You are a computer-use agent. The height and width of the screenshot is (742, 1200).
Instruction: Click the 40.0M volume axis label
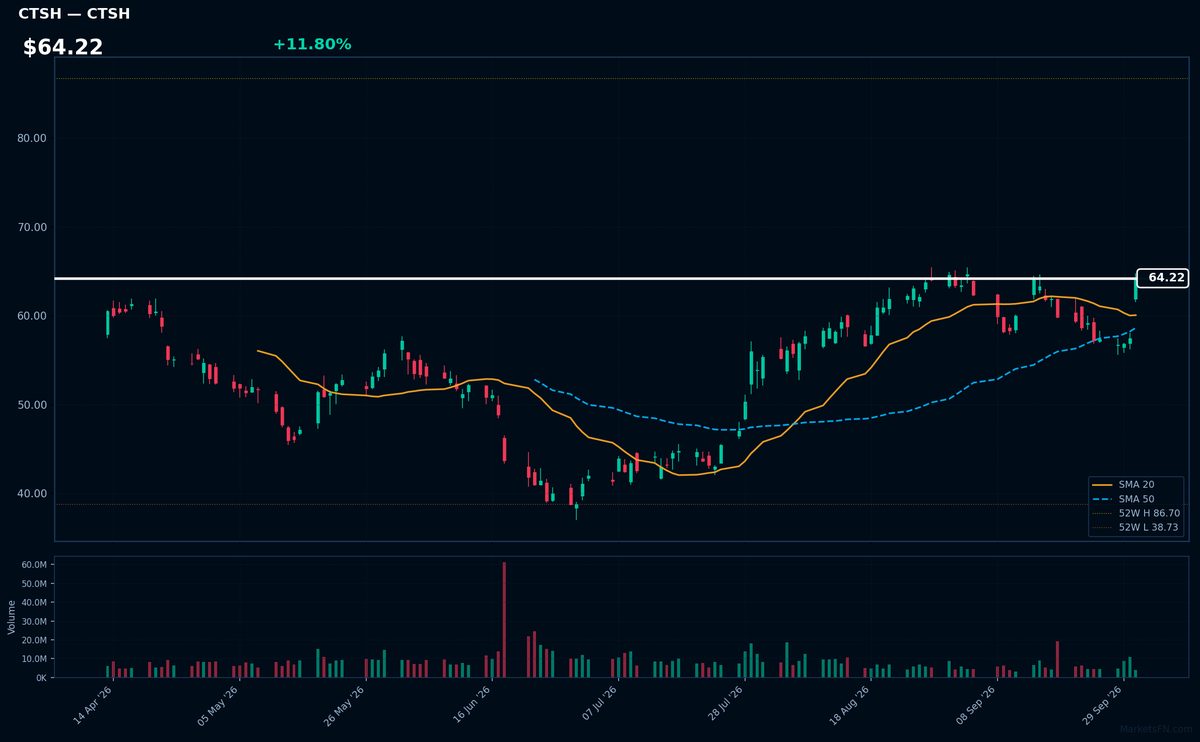(x=34, y=603)
